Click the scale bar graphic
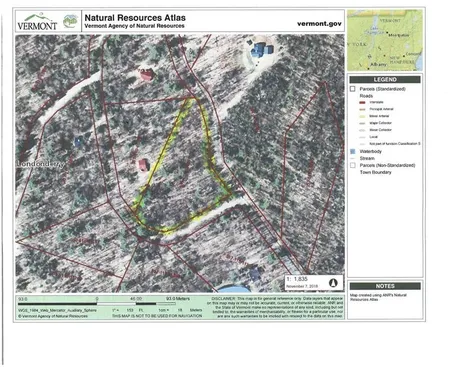476x367 pixels. pos(97,304)
